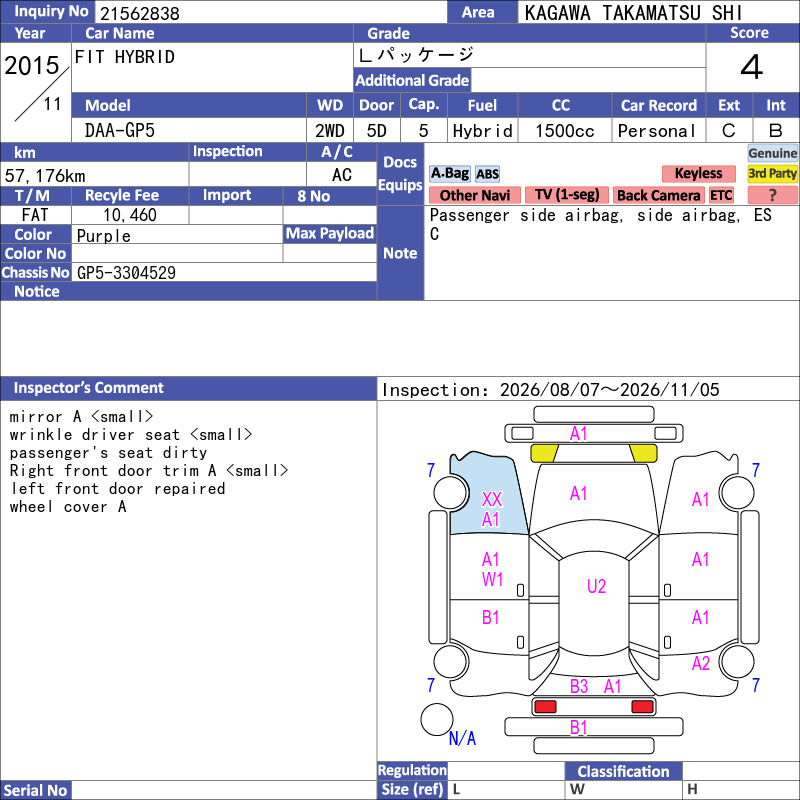Click the passenger side airbag note text
Screen dimensions: 800x800
click(601, 224)
